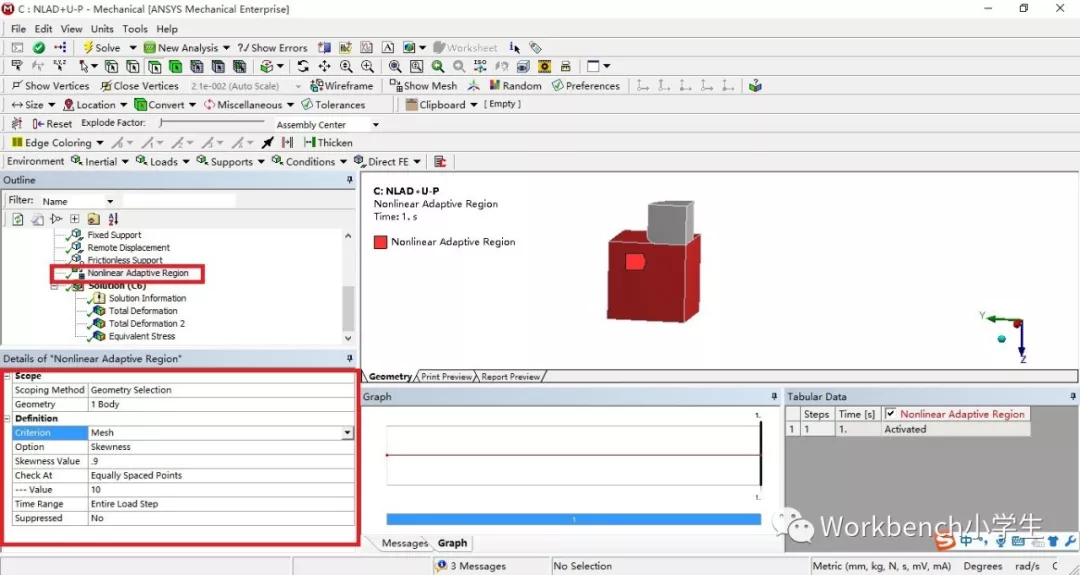Open the Edit menu

click(43, 29)
